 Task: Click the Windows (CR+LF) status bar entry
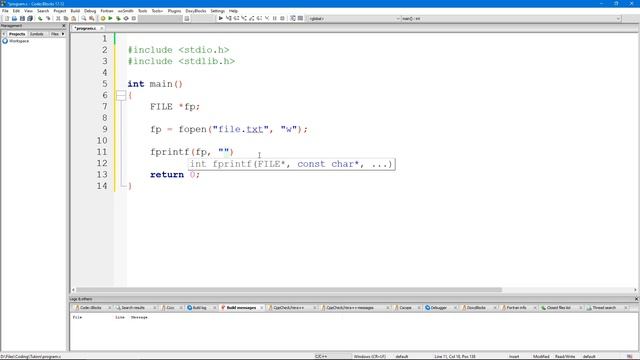[x=369, y=357]
